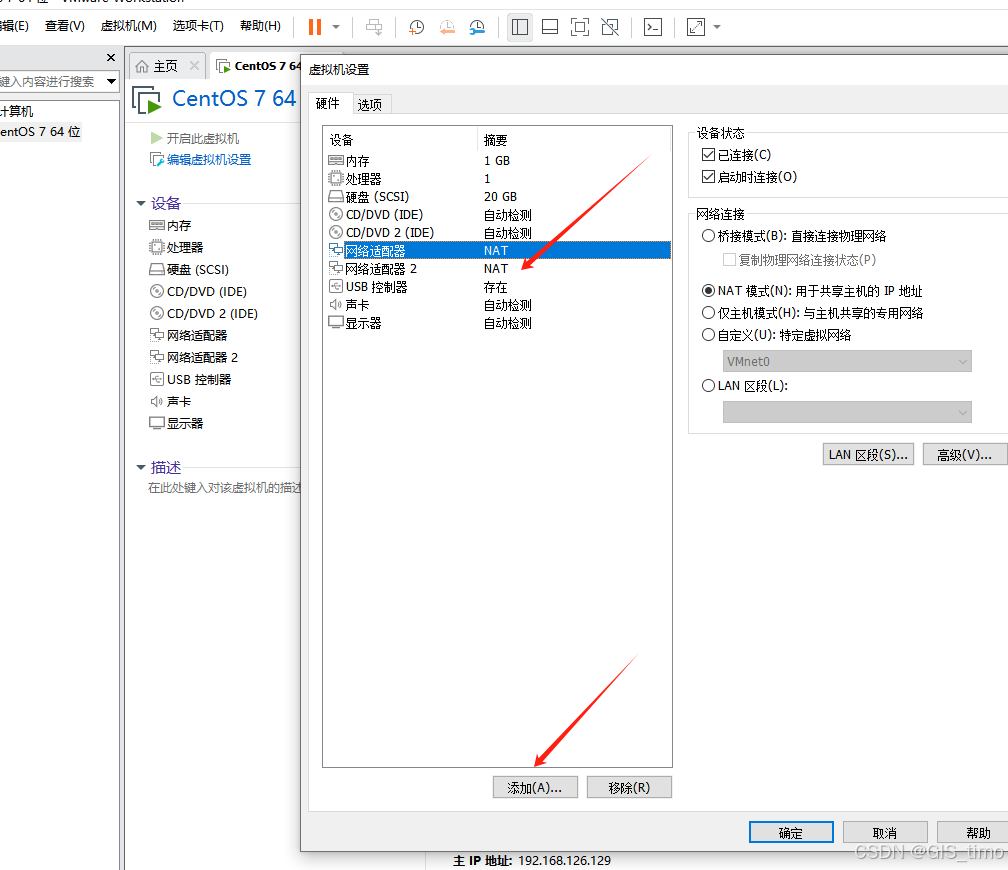Click 显示器 in the VM summary list

pyautogui.click(x=176, y=423)
